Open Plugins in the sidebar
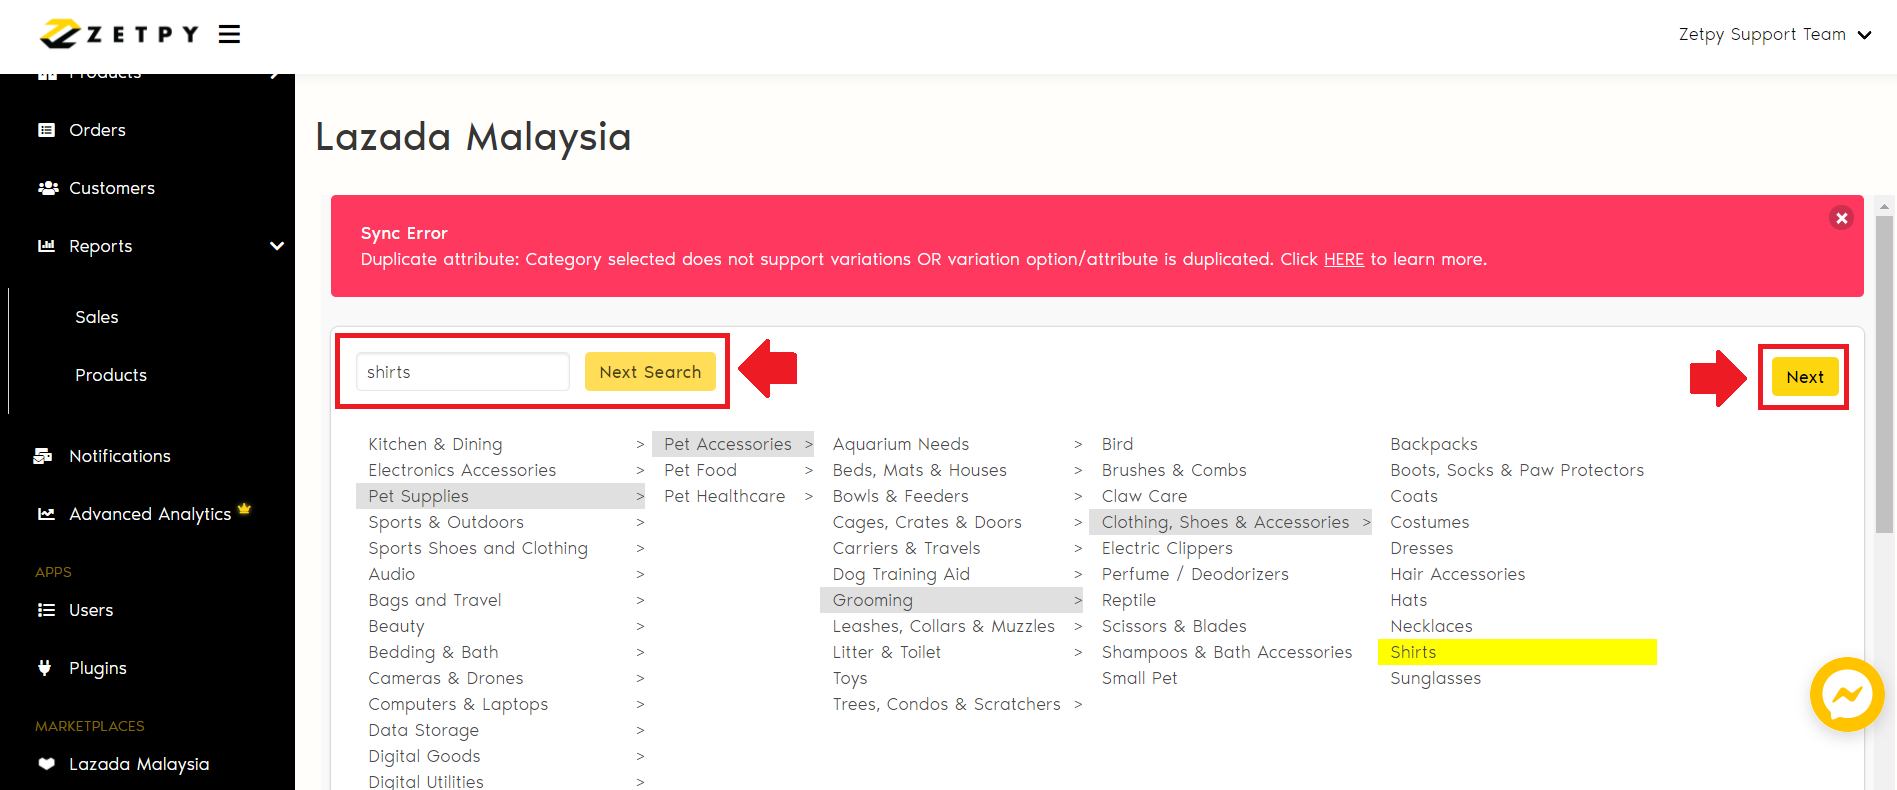This screenshot has width=1897, height=790. (98, 668)
